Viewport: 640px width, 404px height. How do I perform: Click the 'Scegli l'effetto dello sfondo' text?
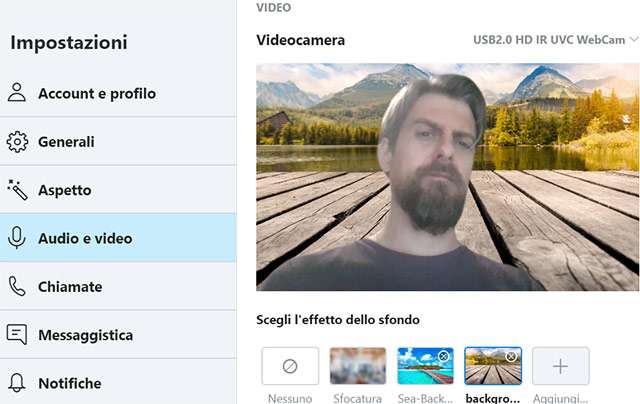pos(338,320)
